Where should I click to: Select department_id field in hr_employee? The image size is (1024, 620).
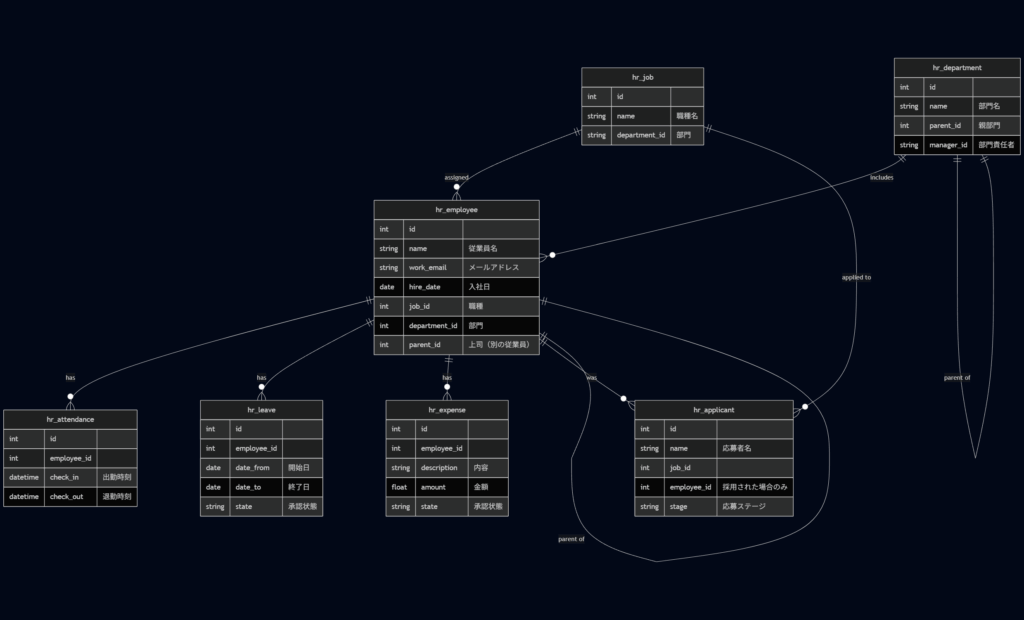coord(433,325)
